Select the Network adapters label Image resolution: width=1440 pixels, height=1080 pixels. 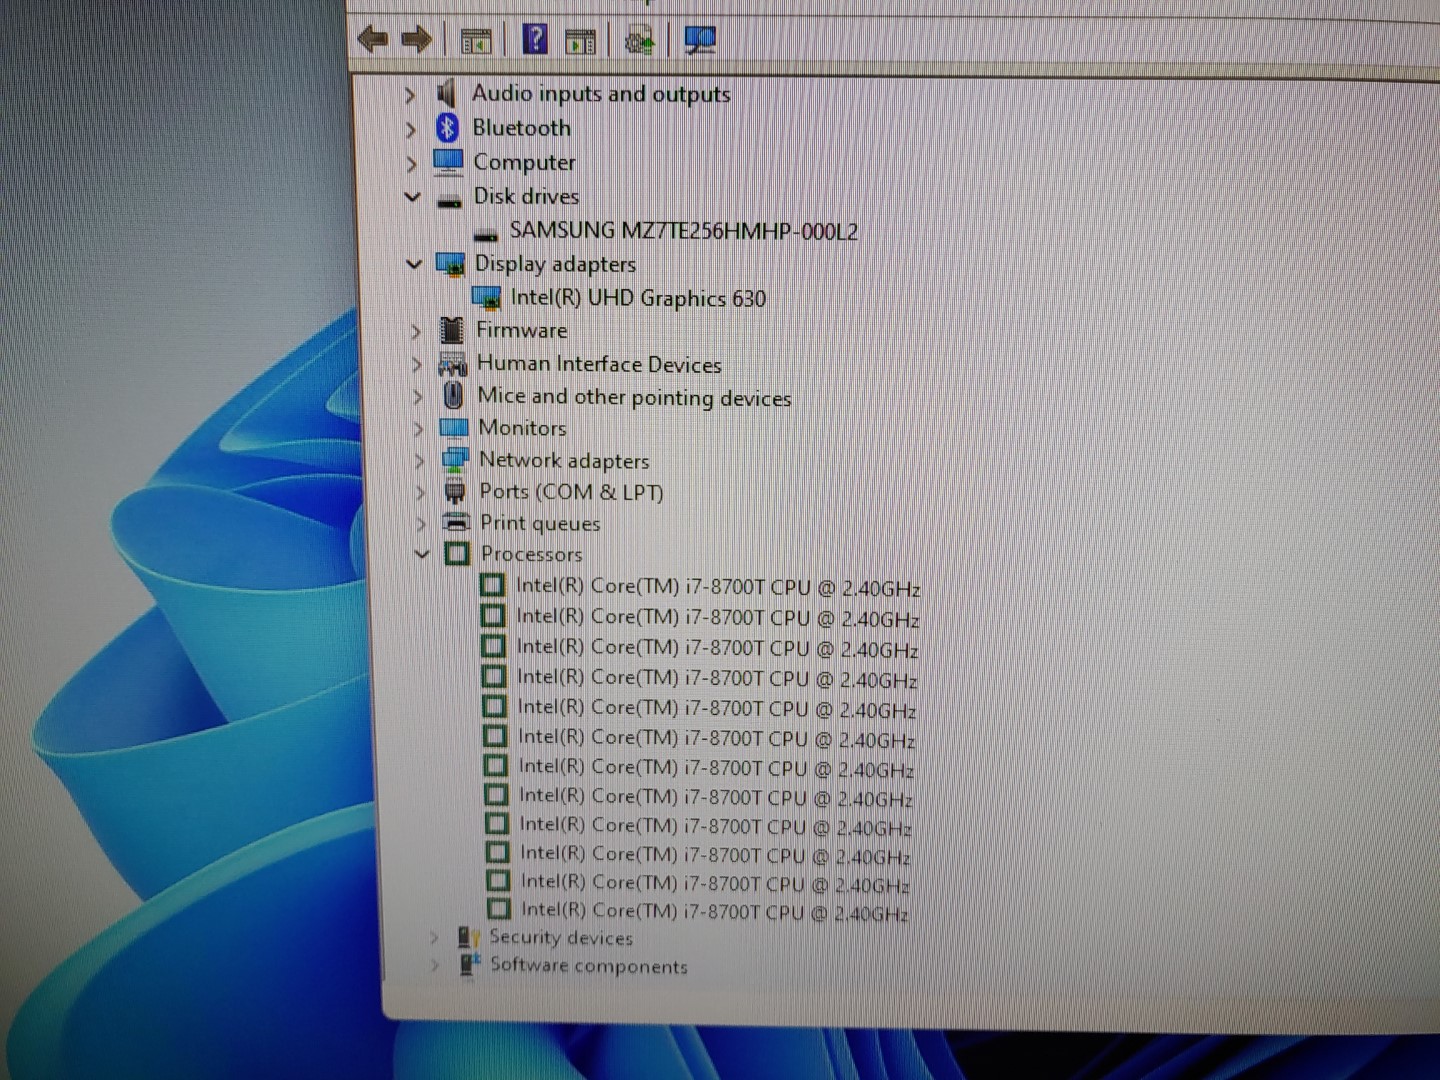564,460
